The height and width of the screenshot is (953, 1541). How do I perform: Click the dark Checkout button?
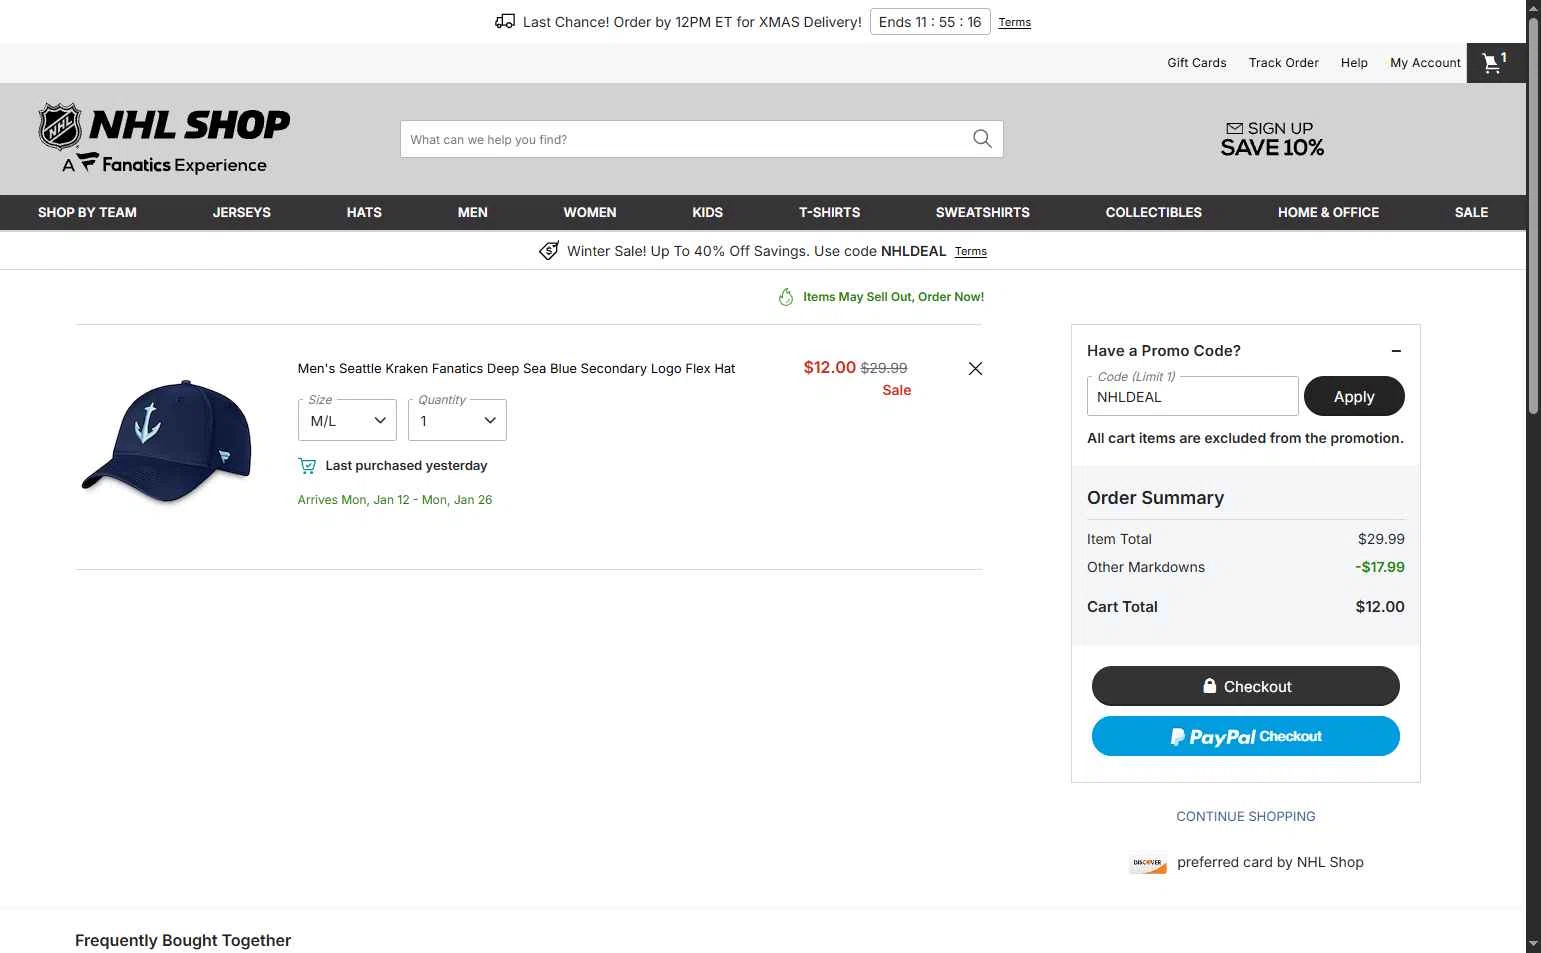pyautogui.click(x=1246, y=686)
